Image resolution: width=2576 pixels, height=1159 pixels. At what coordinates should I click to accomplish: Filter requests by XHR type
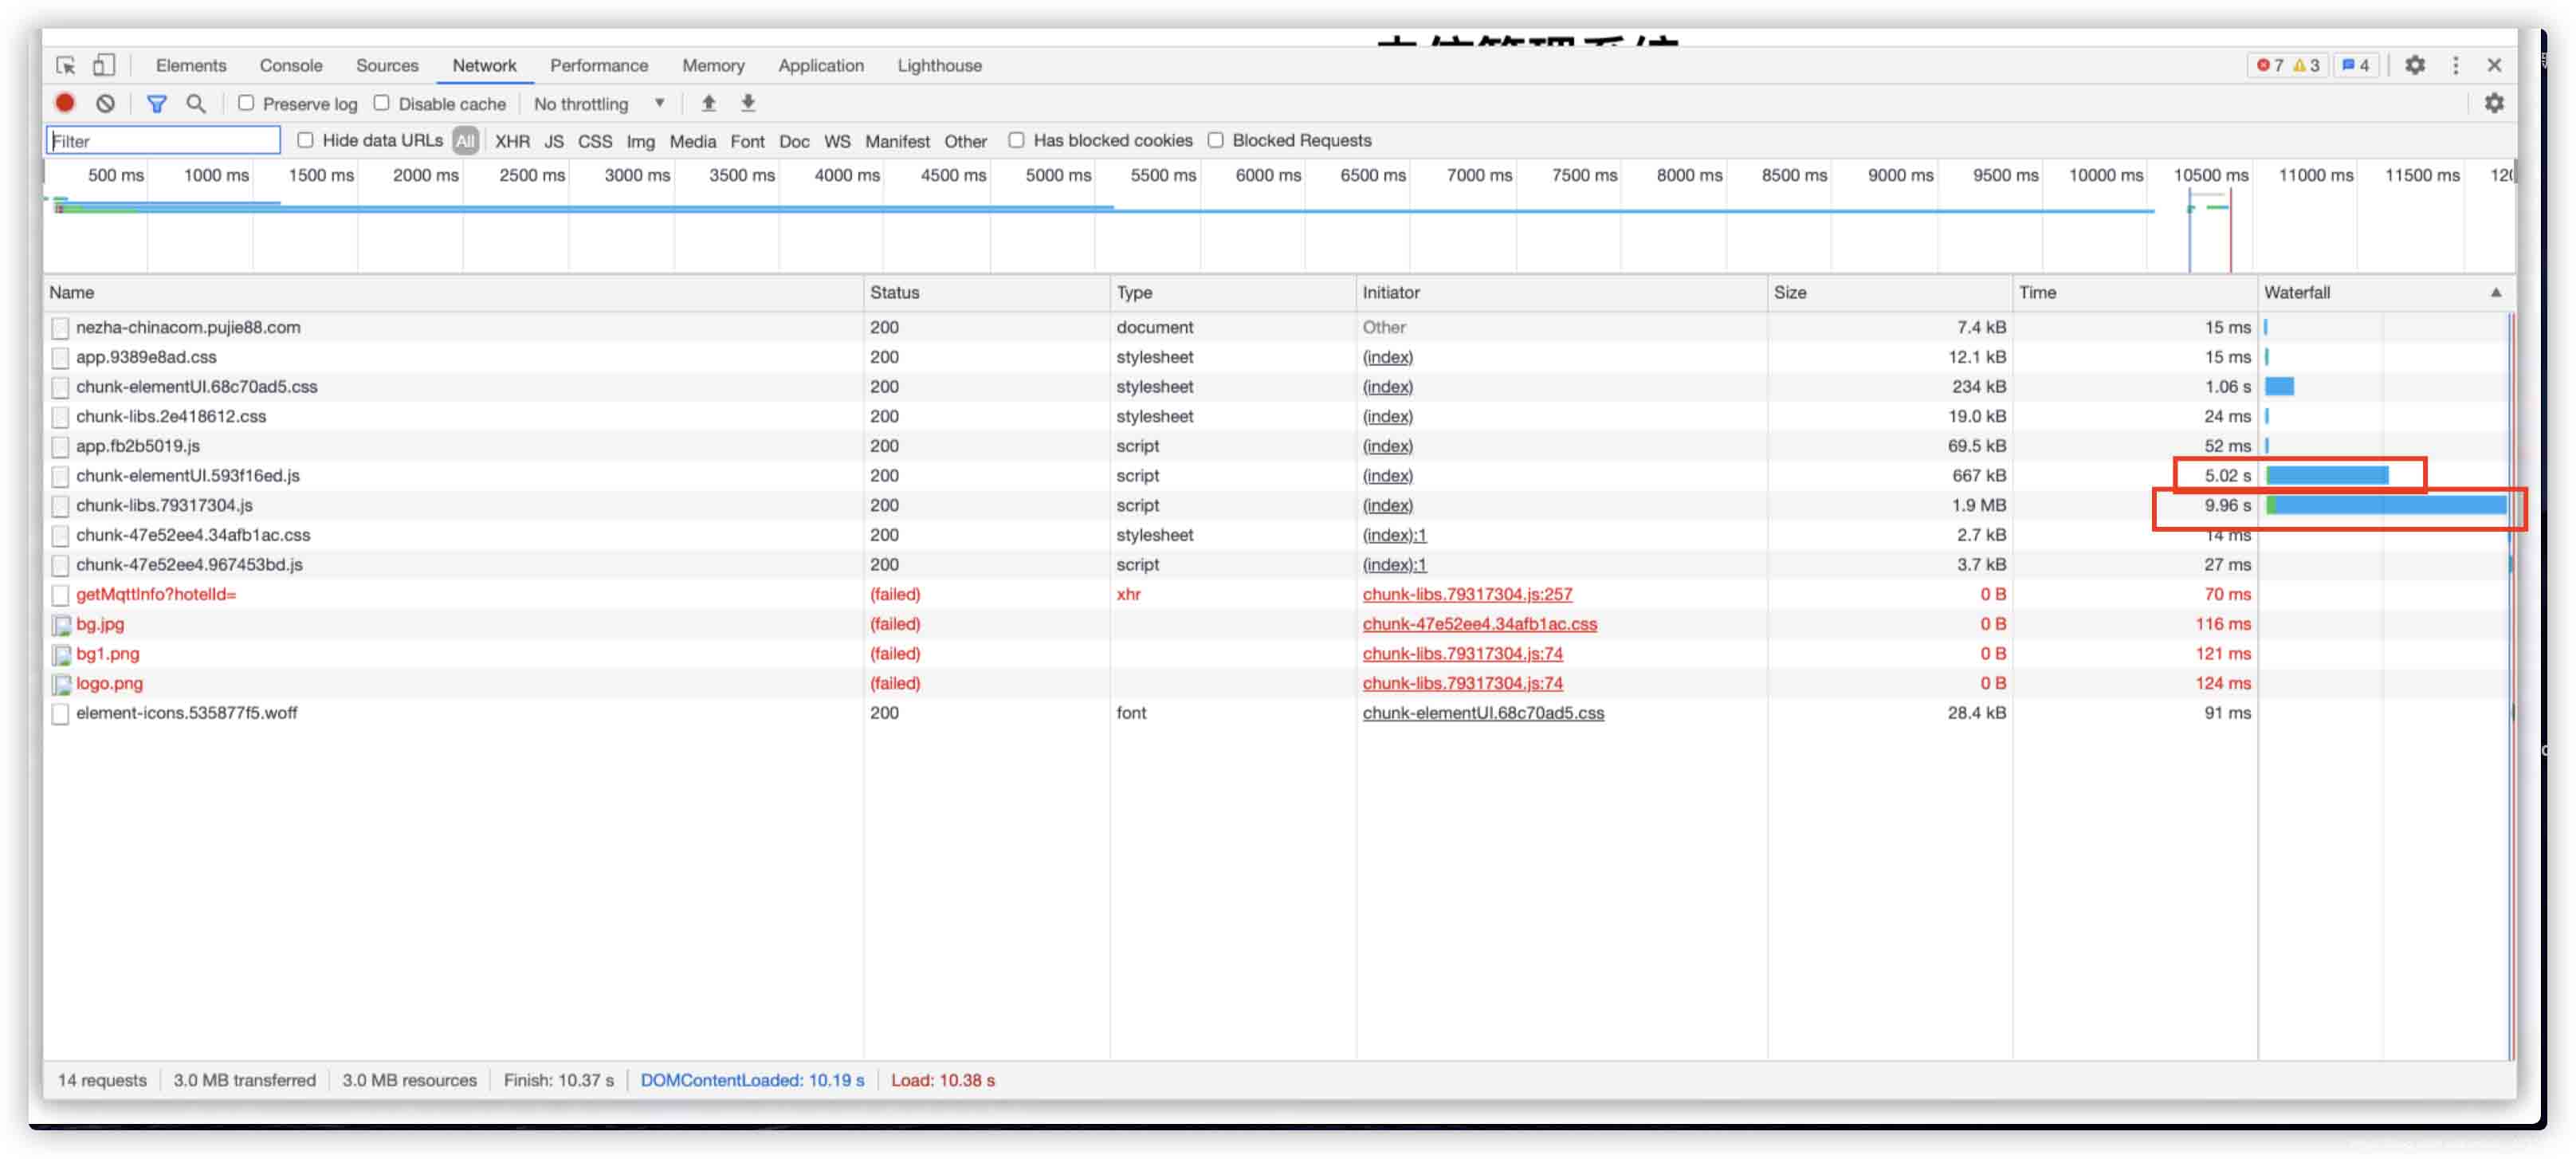tap(512, 141)
